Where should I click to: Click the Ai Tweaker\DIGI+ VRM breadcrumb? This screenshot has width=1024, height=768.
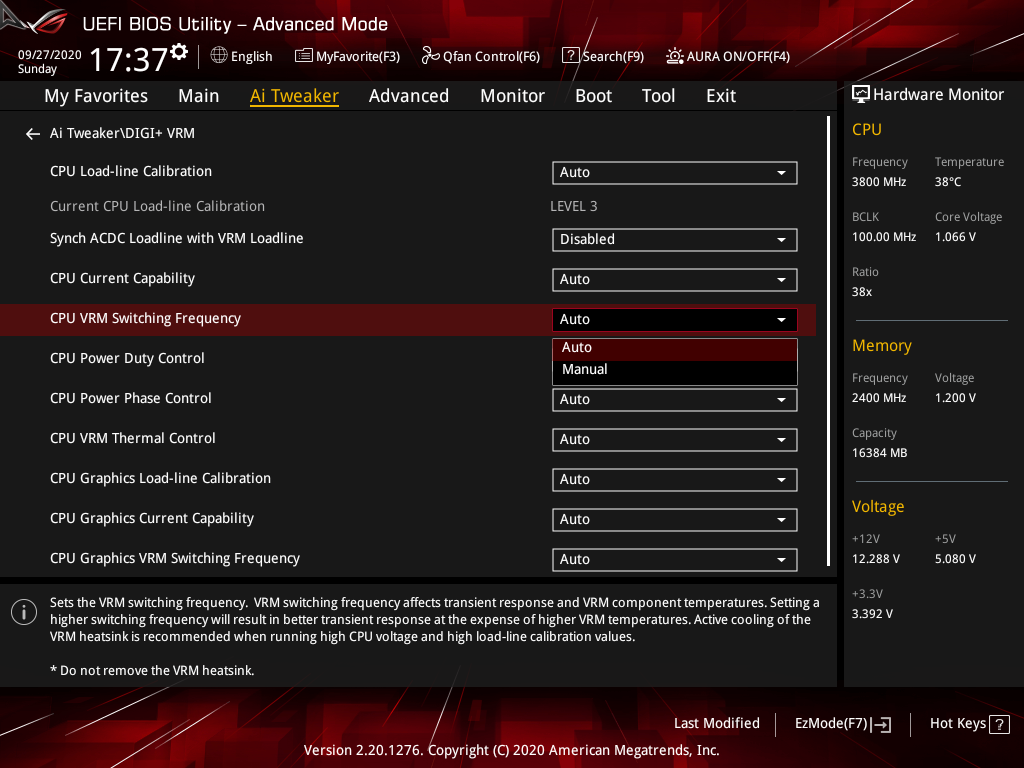122,133
